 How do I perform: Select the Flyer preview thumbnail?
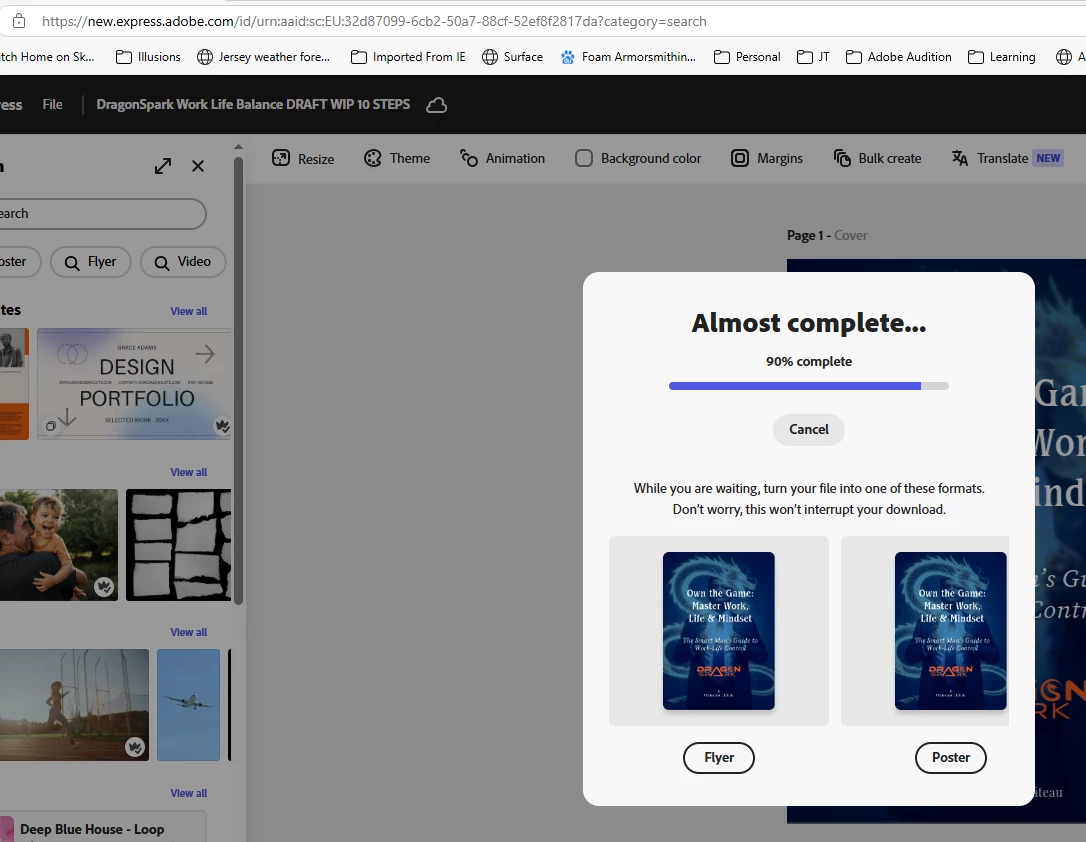pos(719,631)
